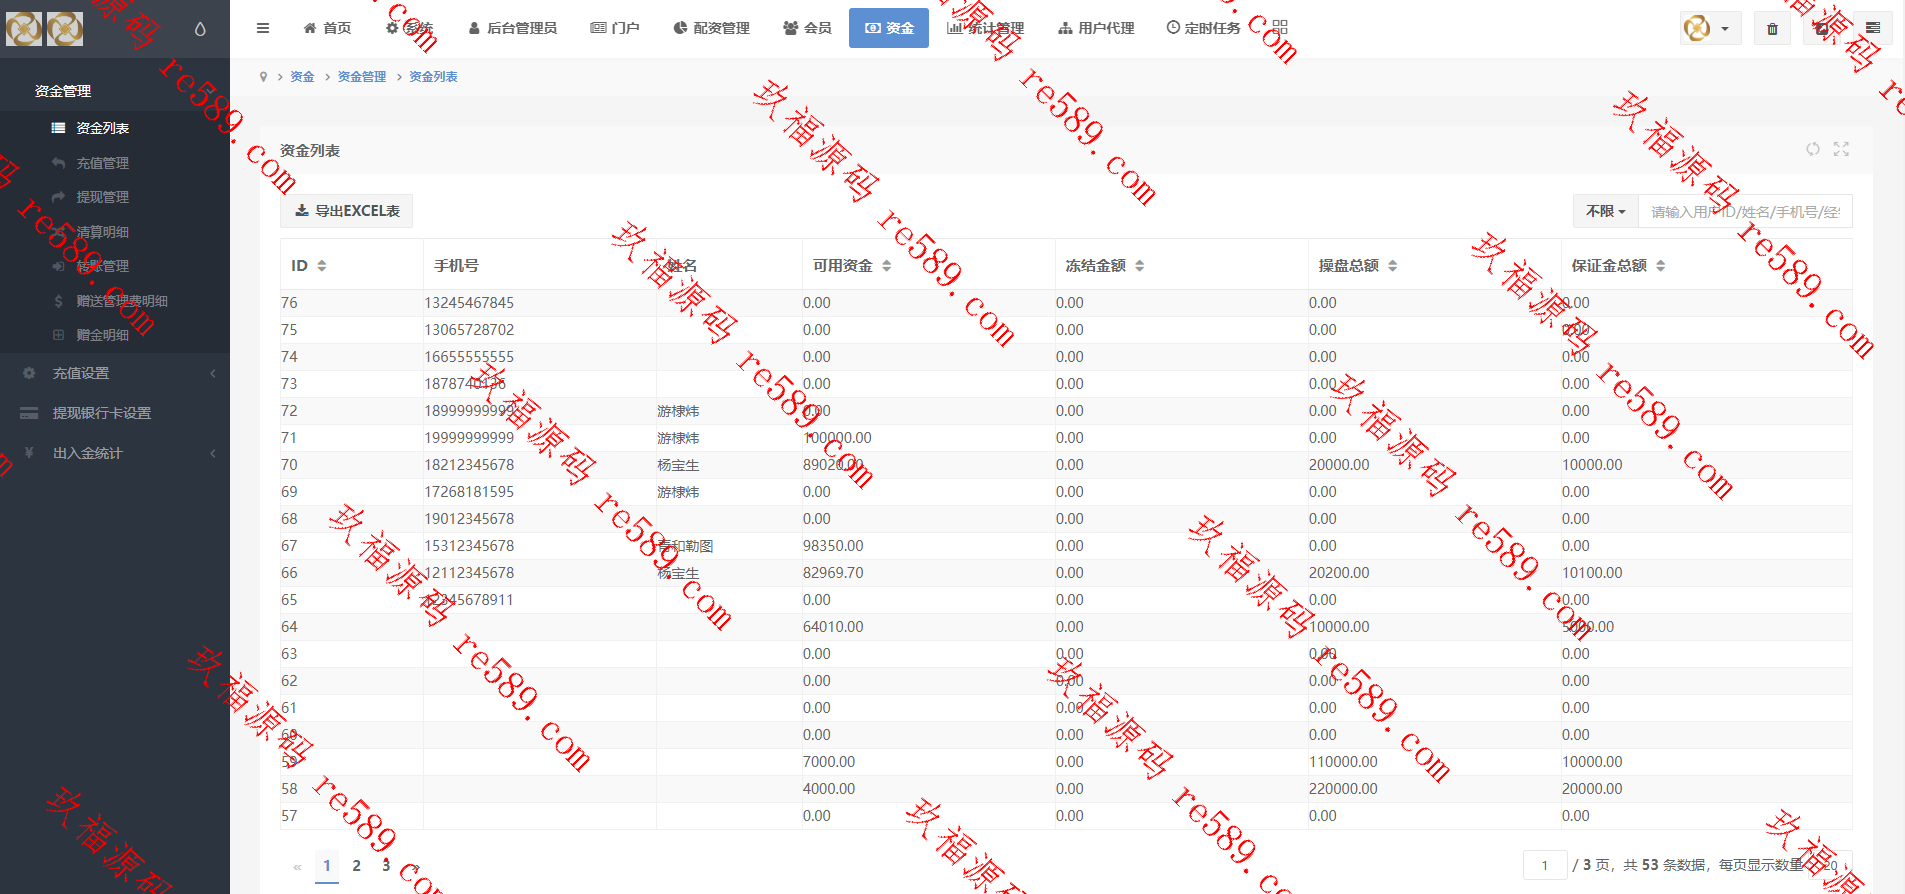Click the trash clear cache icon

[x=1772, y=29]
